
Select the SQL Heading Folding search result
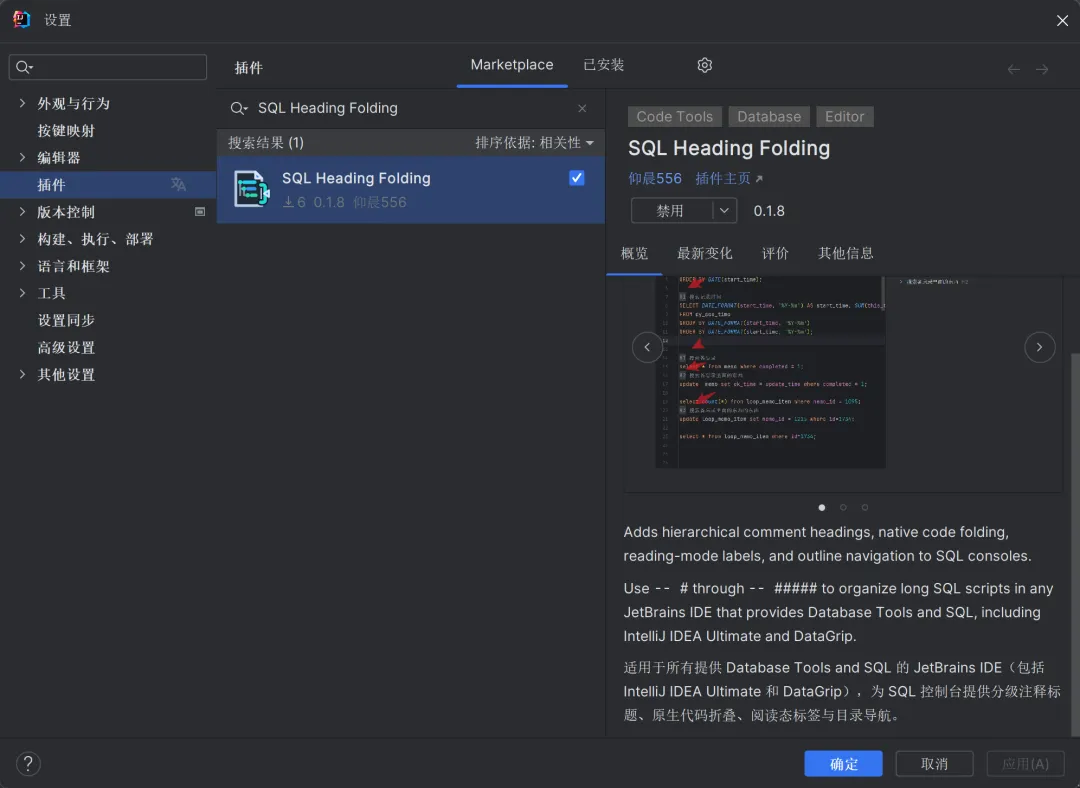(411, 189)
